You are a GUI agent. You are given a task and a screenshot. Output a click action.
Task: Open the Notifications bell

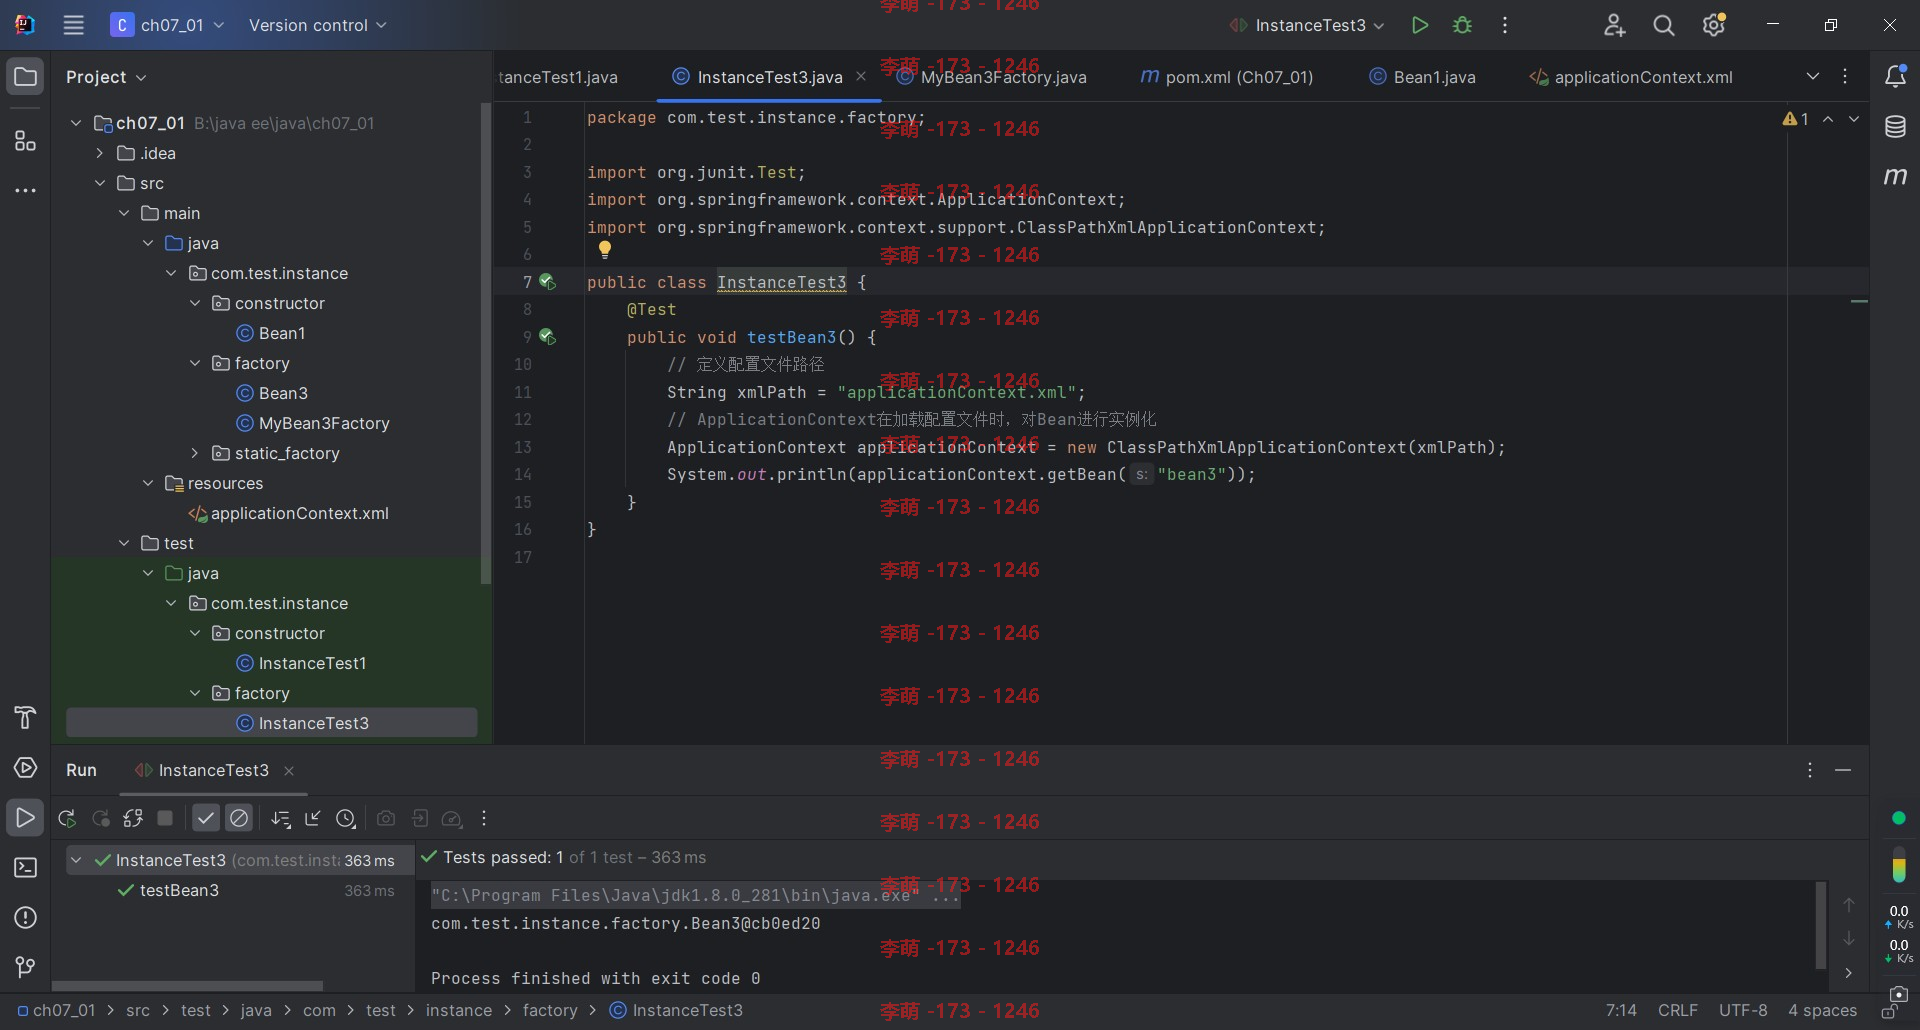coord(1895,76)
